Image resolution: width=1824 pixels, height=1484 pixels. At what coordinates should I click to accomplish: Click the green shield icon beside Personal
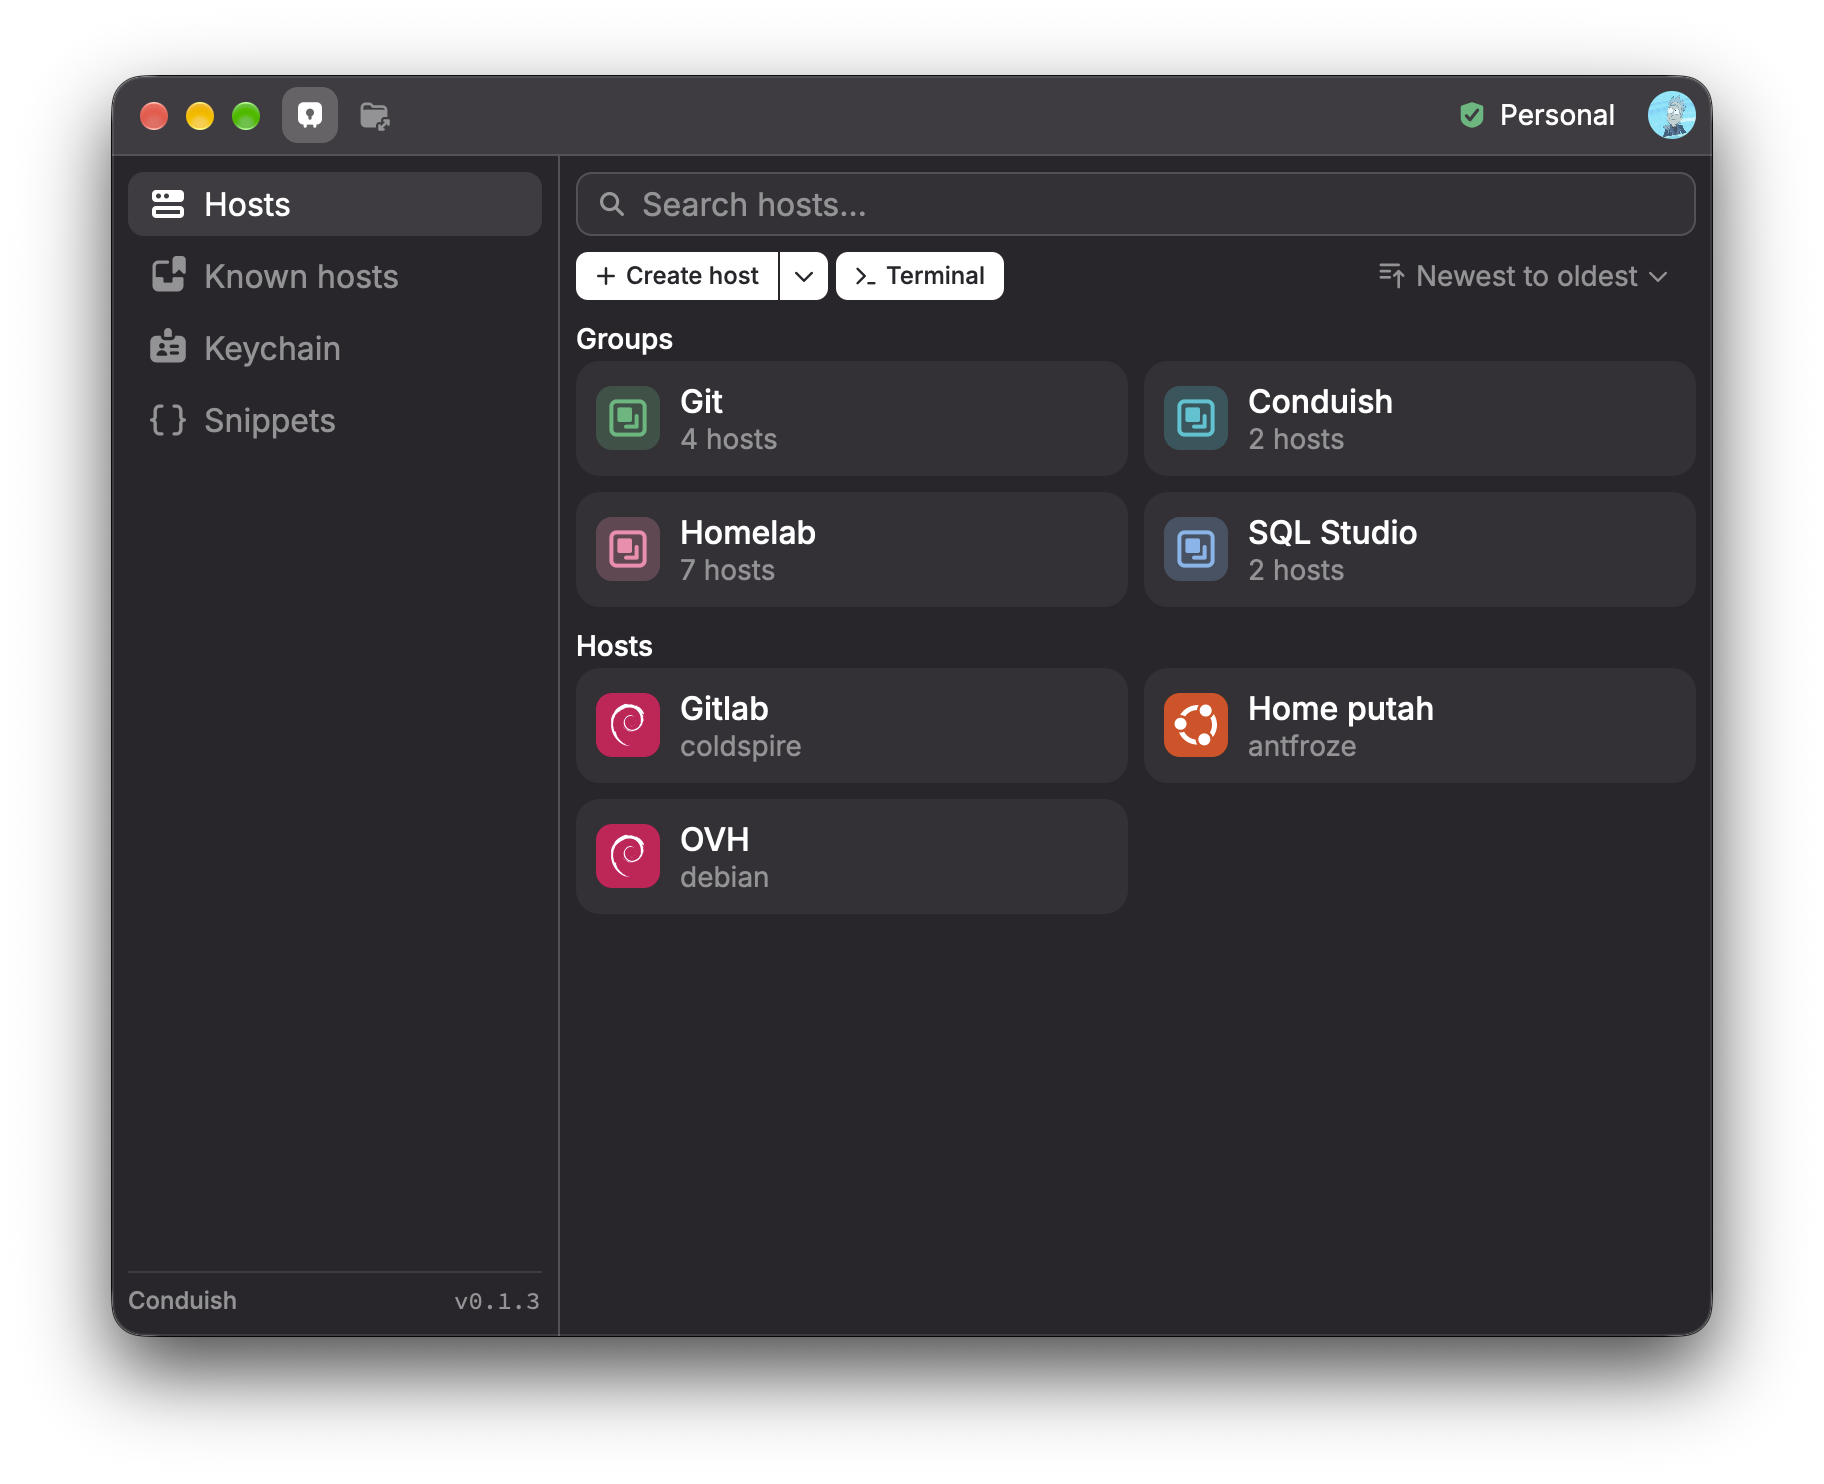(x=1471, y=115)
